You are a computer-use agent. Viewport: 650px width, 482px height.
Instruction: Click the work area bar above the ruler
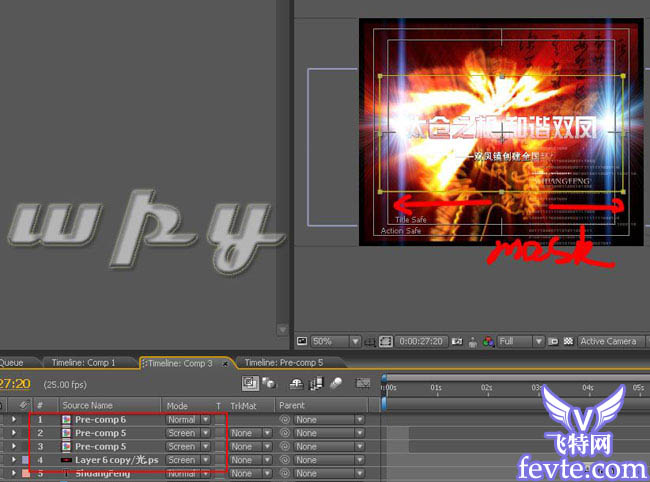click(516, 378)
